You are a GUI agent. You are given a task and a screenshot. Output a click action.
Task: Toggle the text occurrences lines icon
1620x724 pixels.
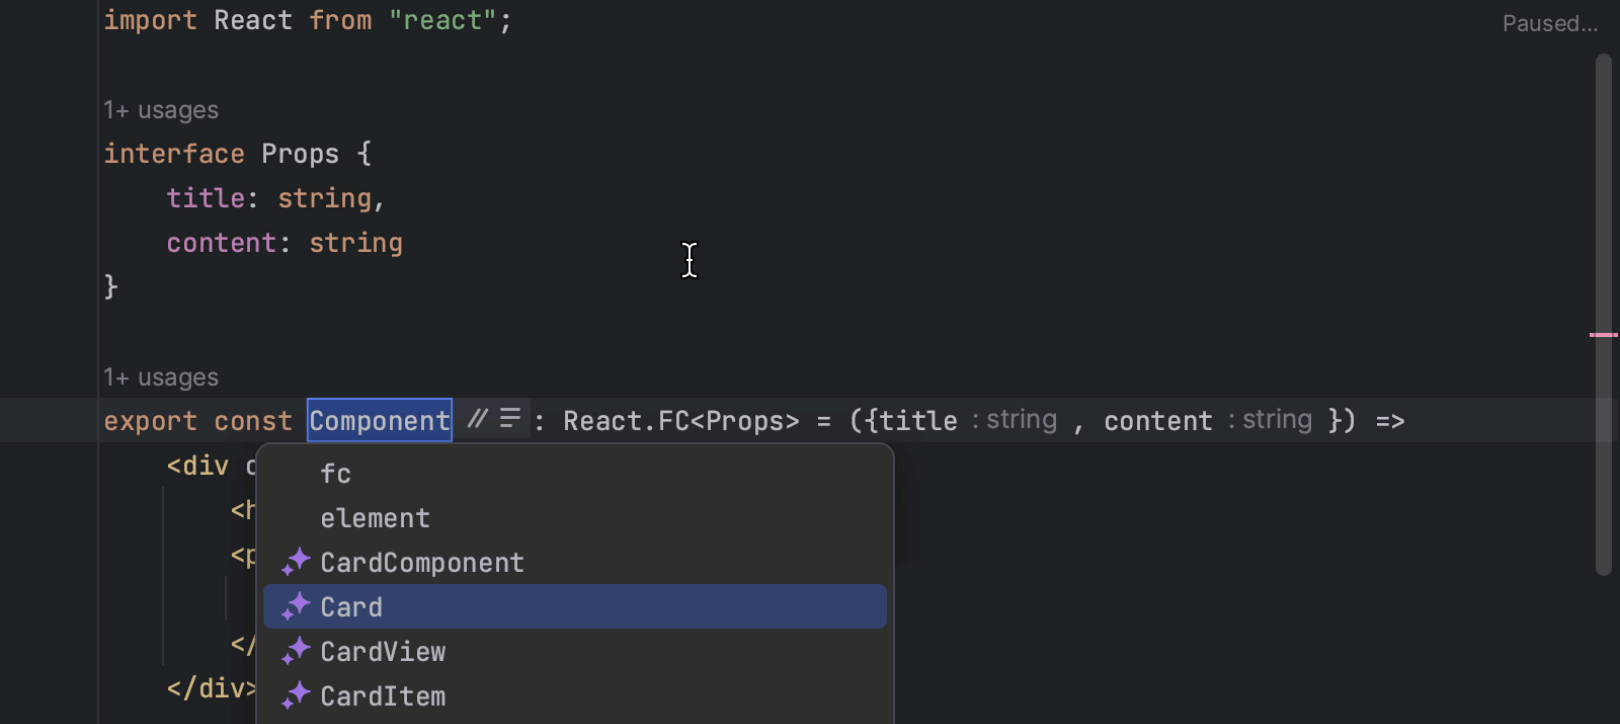click(x=510, y=418)
